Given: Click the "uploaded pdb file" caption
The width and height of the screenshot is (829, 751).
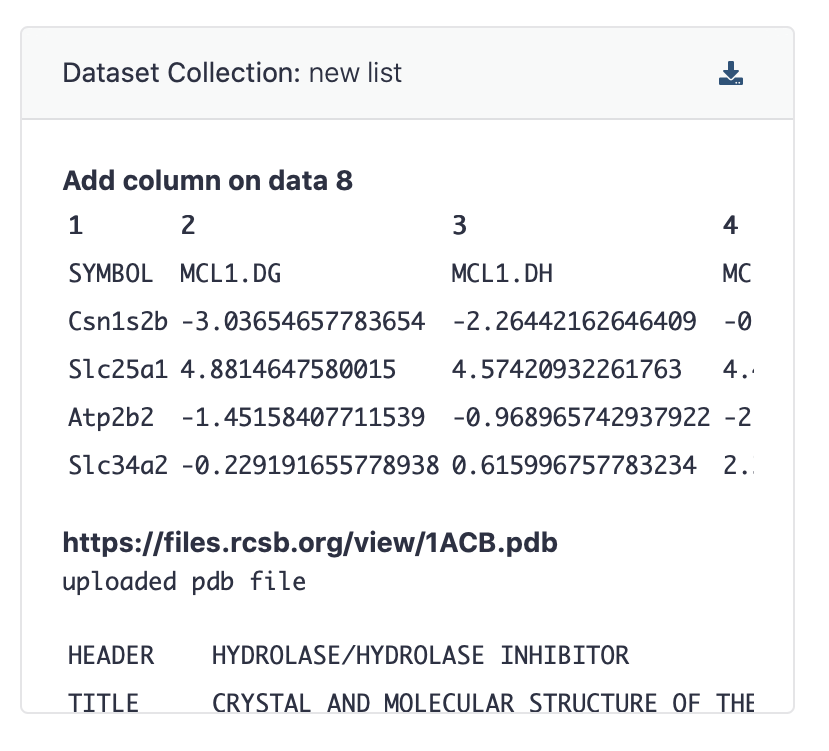Looking at the screenshot, I should tap(184, 581).
